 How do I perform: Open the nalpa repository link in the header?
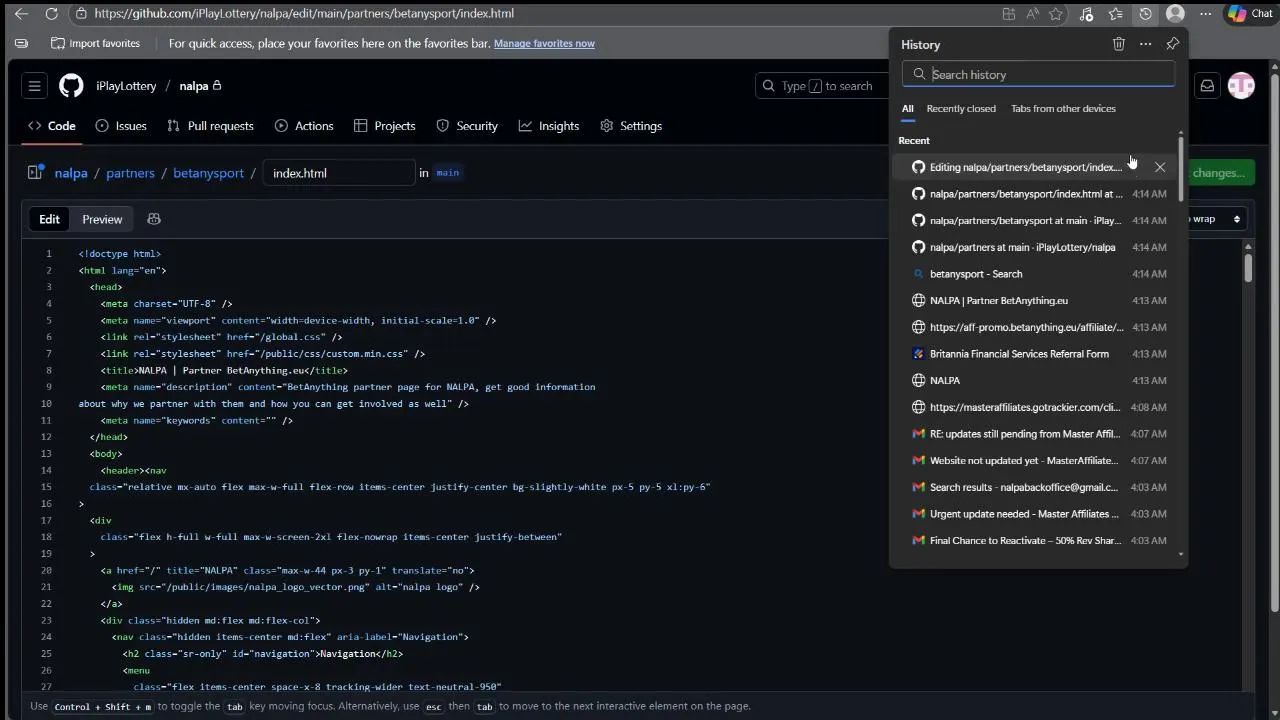tap(194, 86)
